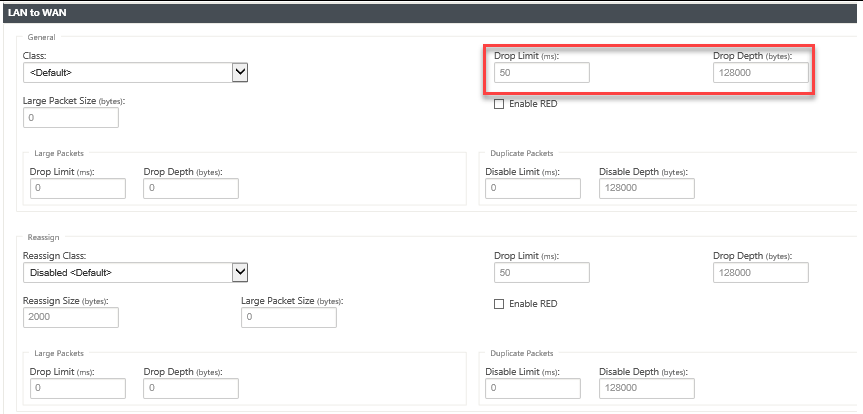Open the Class dropdown in General
The height and width of the screenshot is (414, 863).
pos(135,72)
